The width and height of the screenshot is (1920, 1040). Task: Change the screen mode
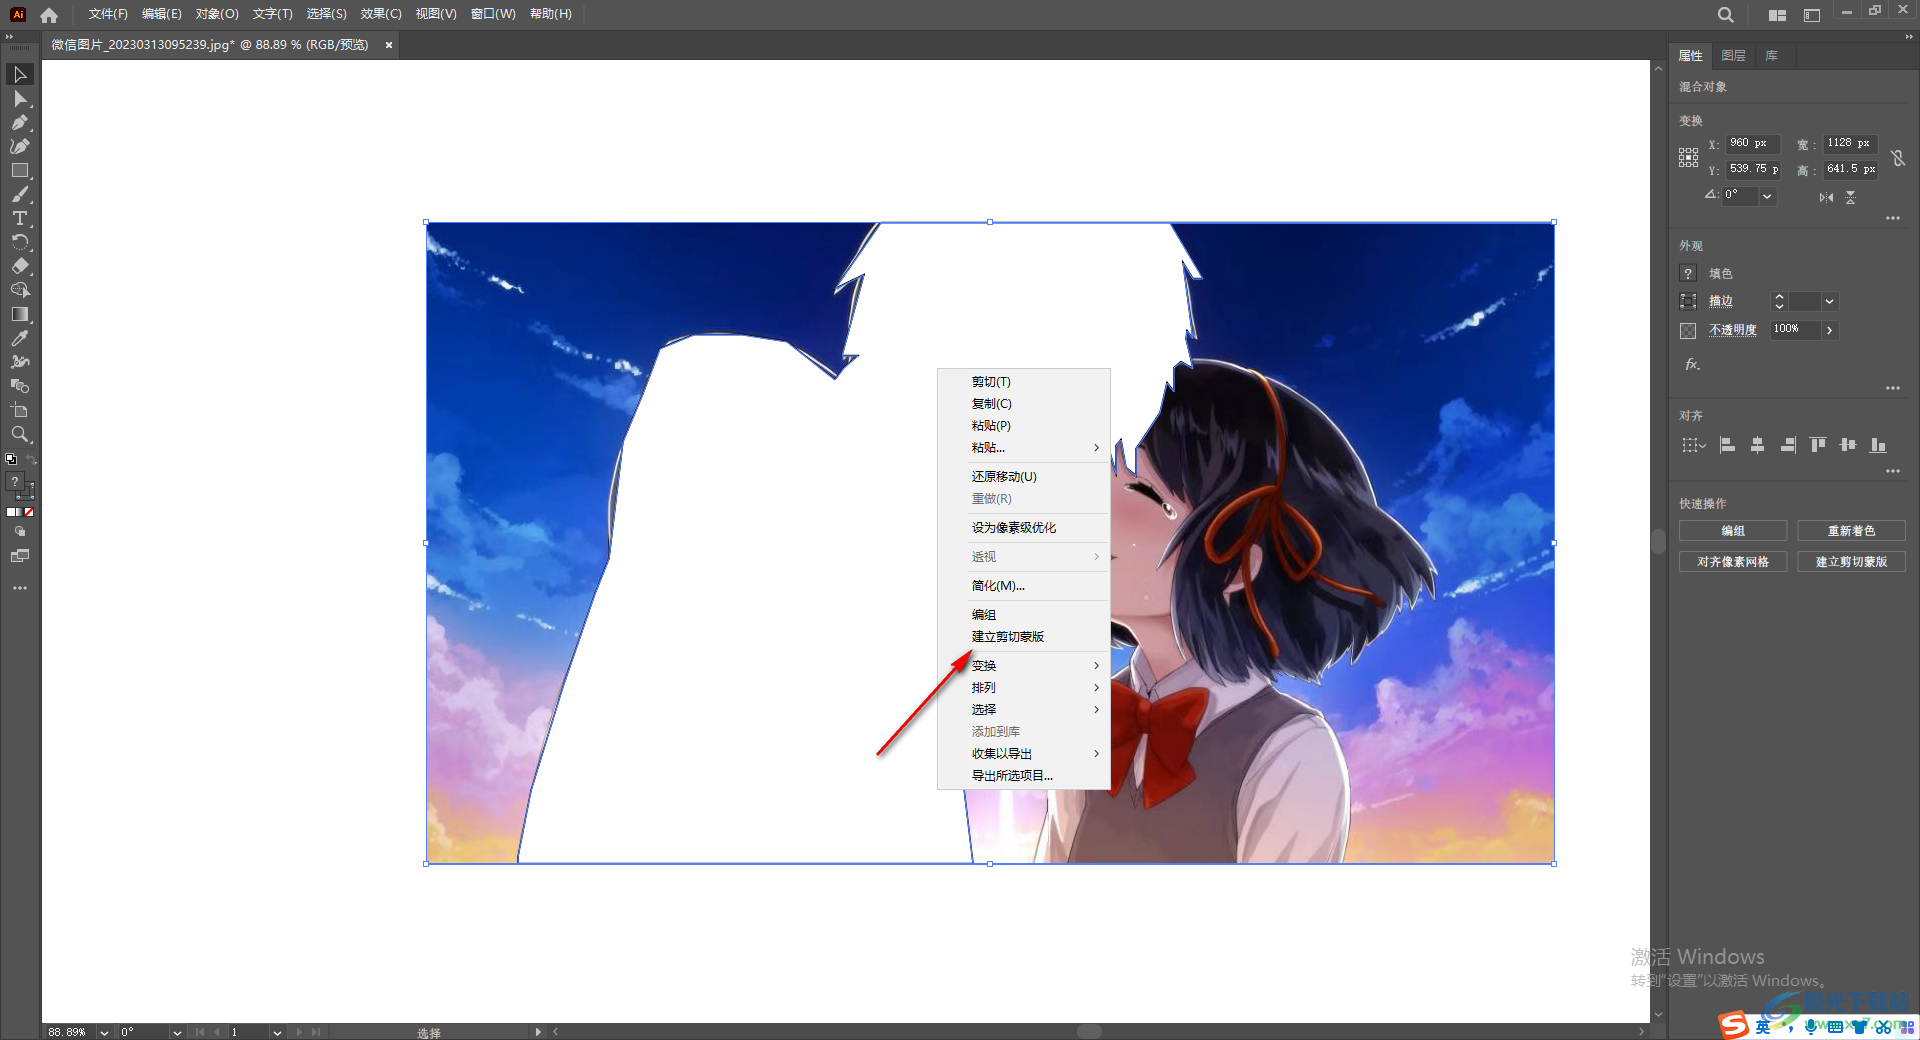pos(19,556)
